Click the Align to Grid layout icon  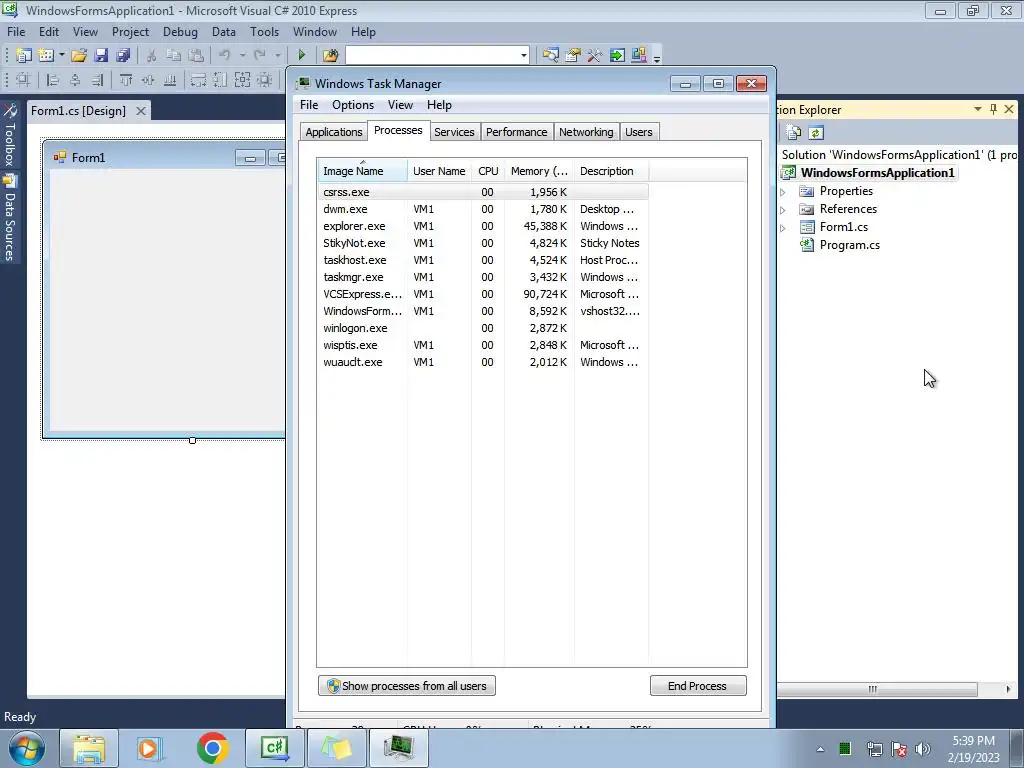coord(23,80)
